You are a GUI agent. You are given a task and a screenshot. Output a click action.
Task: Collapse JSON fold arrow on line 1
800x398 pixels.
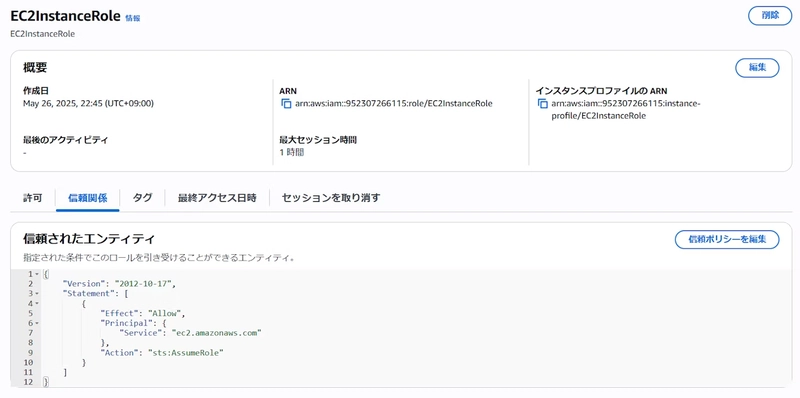click(x=37, y=275)
